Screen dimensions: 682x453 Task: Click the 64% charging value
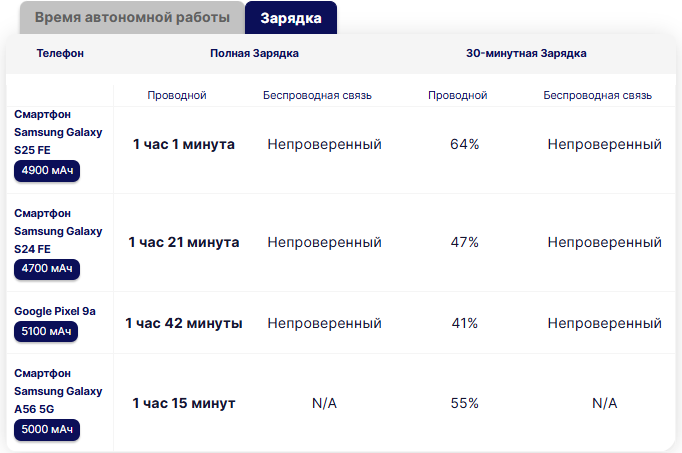click(465, 144)
